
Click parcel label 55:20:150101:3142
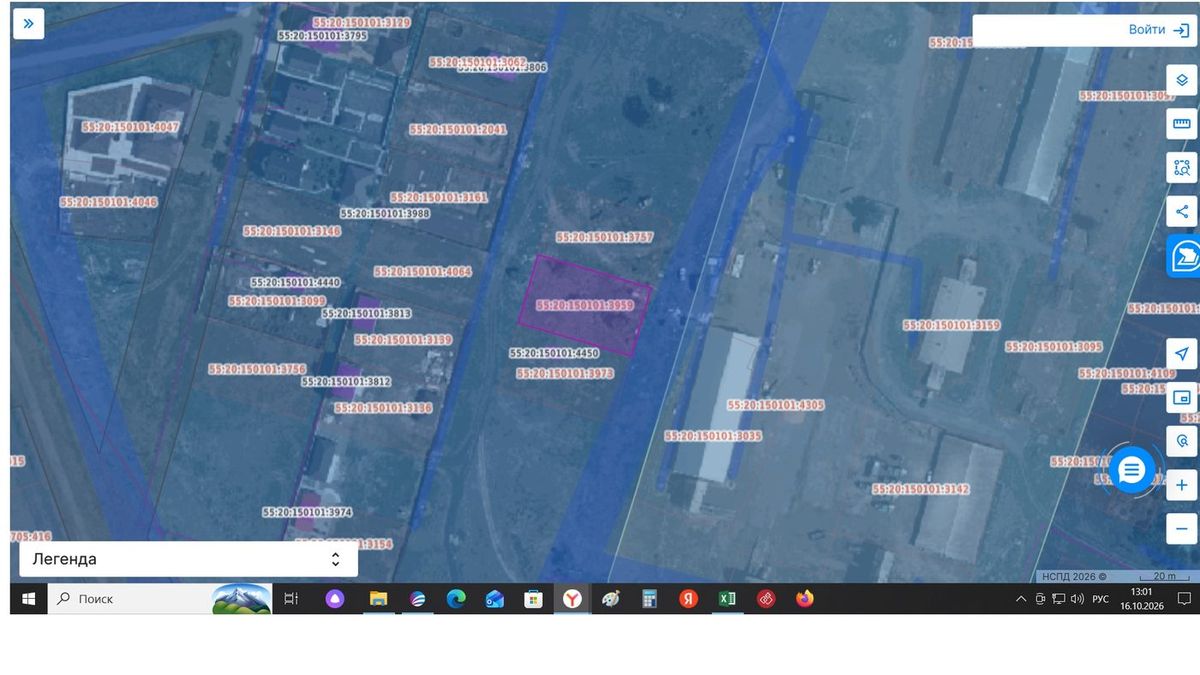point(921,489)
